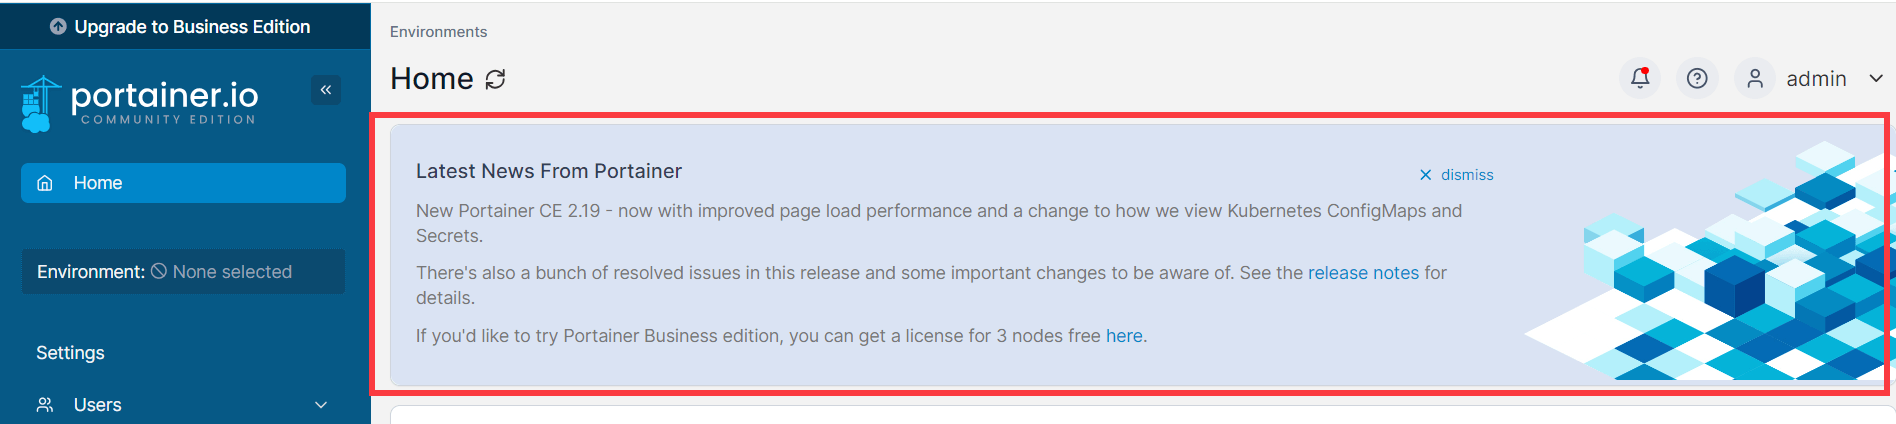
Task: Open the release notes link
Action: pos(1363,273)
